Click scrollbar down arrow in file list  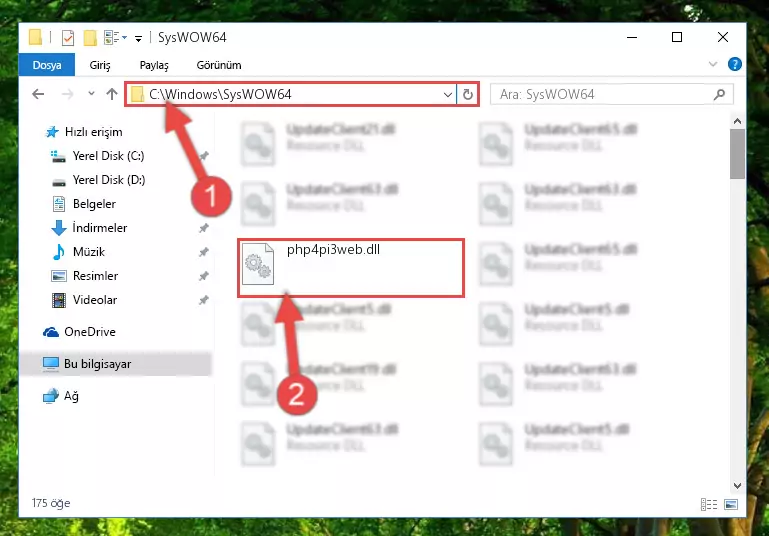click(737, 485)
